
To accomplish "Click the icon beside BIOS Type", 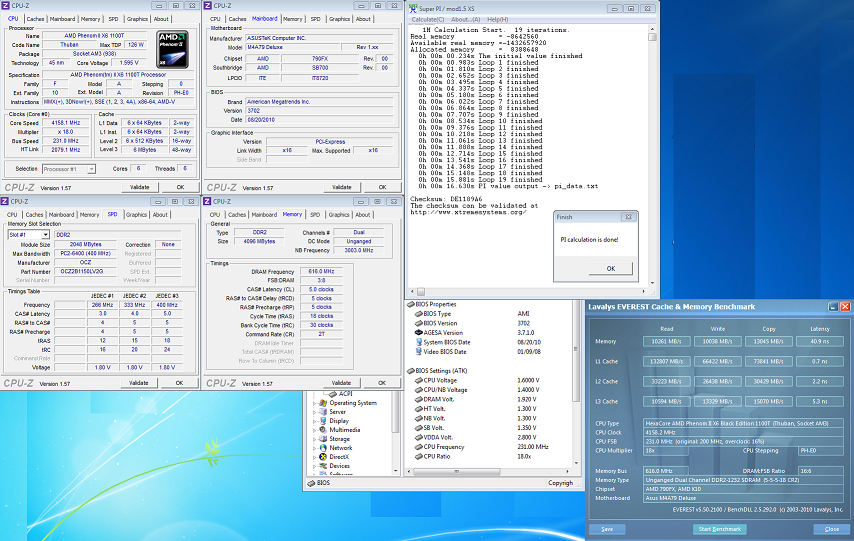I will (x=419, y=314).
